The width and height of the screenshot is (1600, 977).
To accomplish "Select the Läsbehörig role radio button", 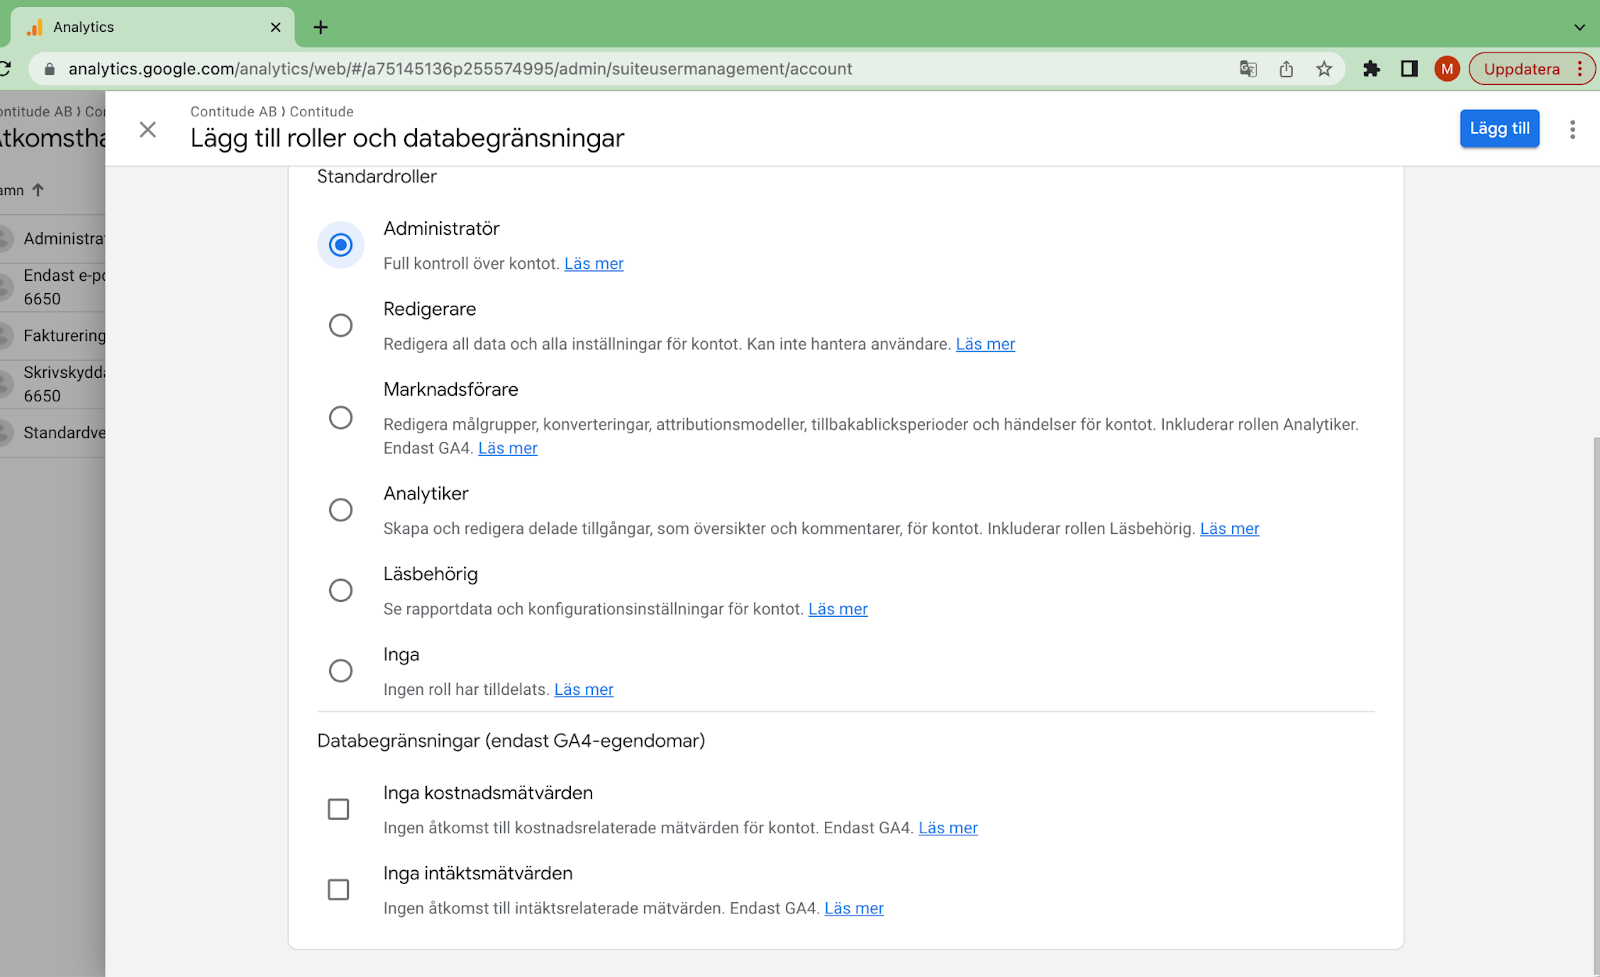I will [340, 590].
